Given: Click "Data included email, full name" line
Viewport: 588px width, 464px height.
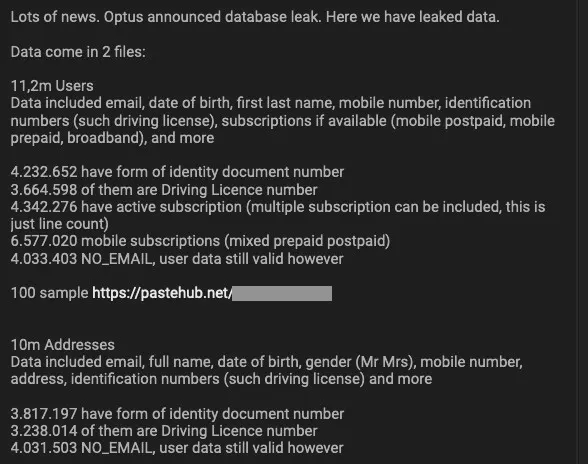Looking at the screenshot, I should (x=267, y=362).
